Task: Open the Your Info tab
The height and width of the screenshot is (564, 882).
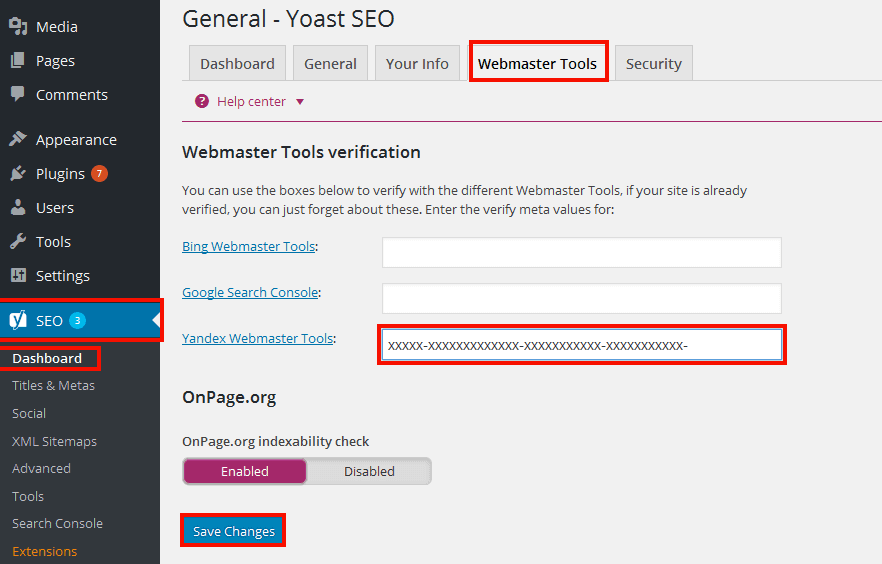Action: [x=417, y=64]
